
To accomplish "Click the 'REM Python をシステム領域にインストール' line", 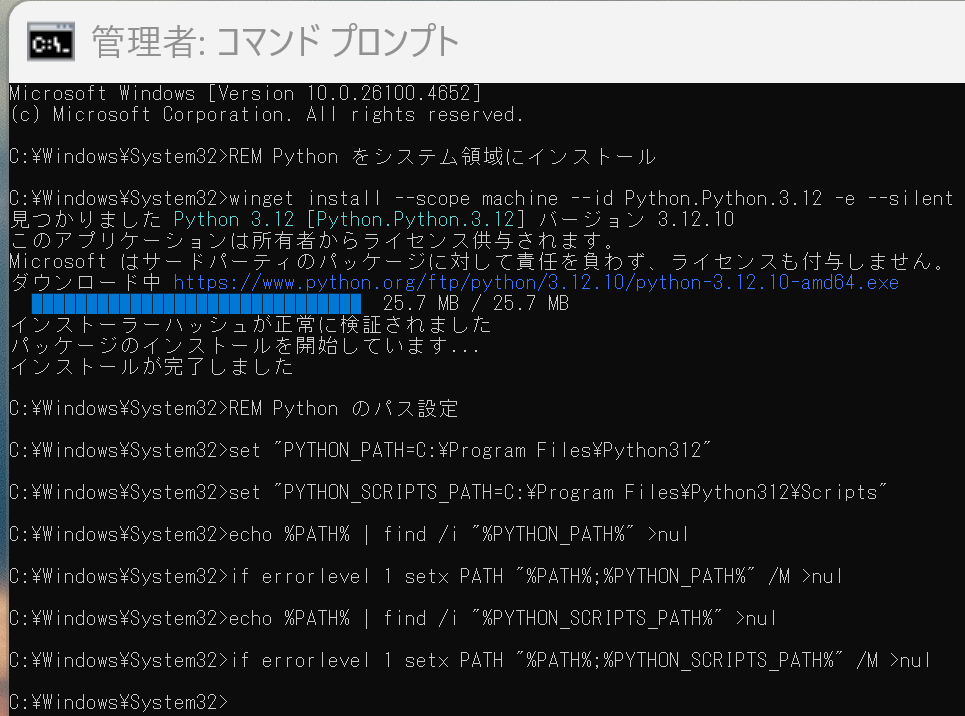I will click(x=332, y=156).
